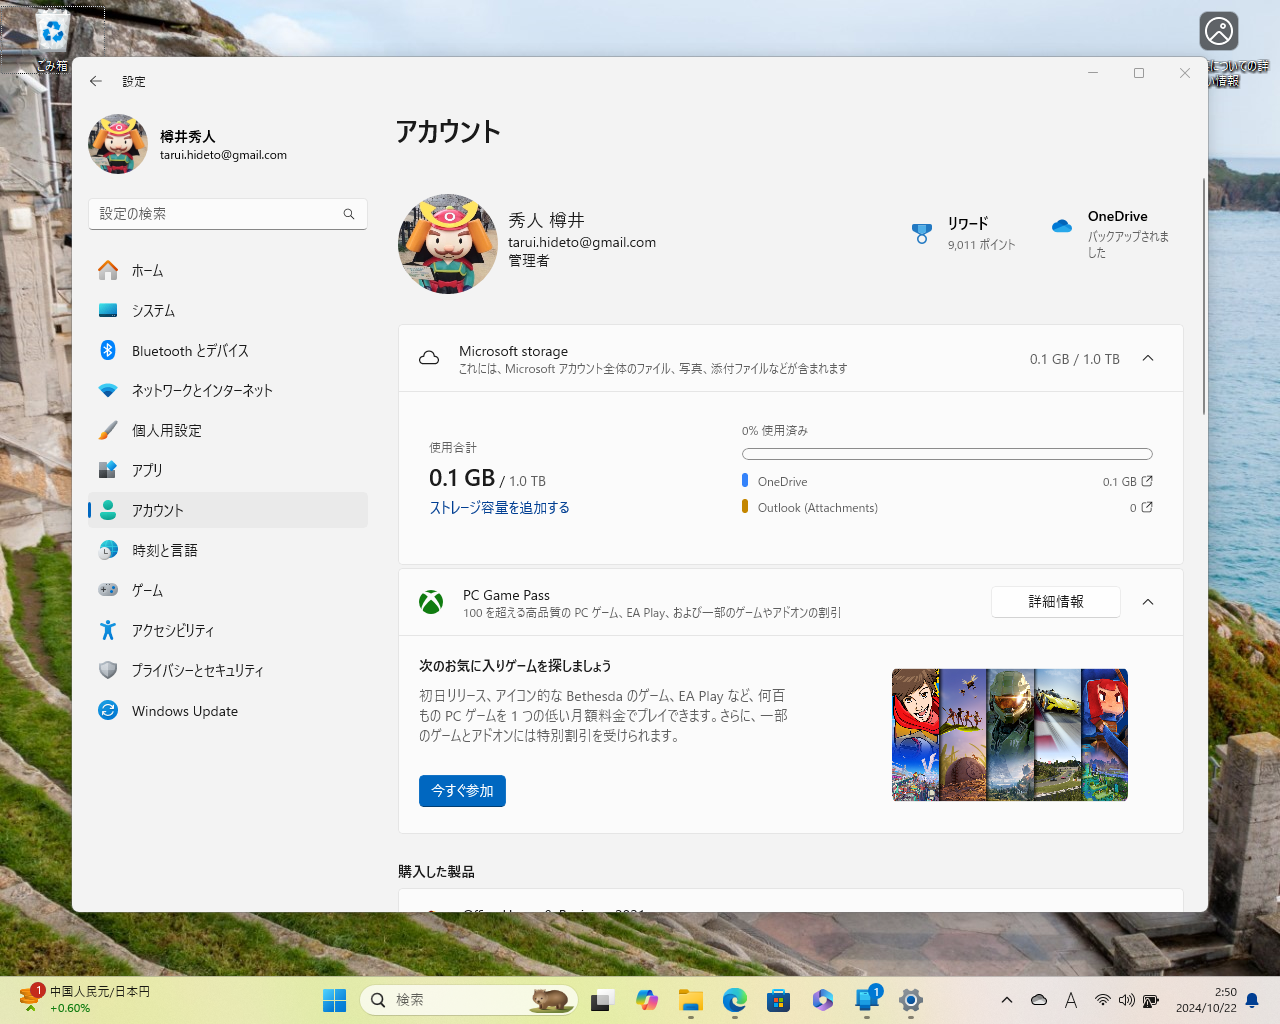Open Outlook (Attachments) external link icon
Viewport: 1280px width, 1024px height.
pos(1147,507)
